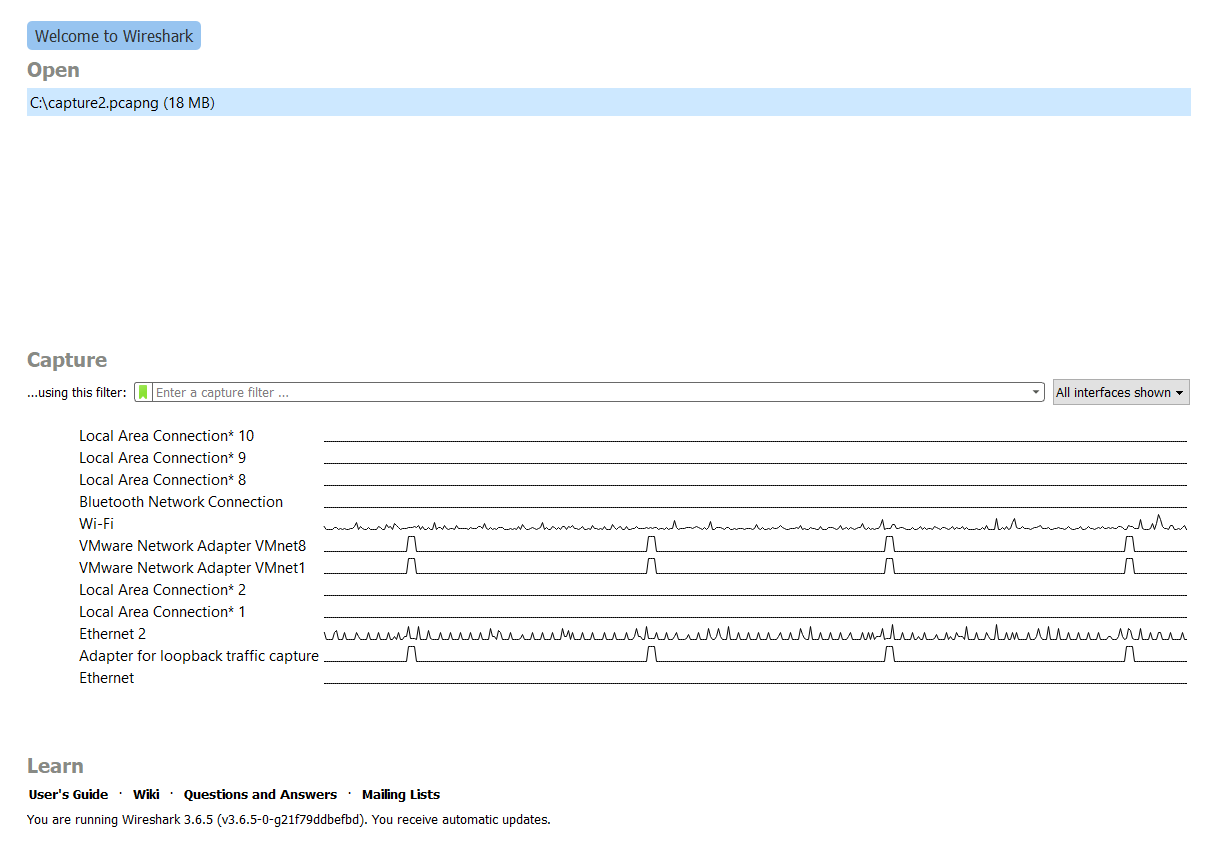Click the Wi-Fi traffic sparkline graph
This screenshot has height=841, width=1221.
(755, 524)
